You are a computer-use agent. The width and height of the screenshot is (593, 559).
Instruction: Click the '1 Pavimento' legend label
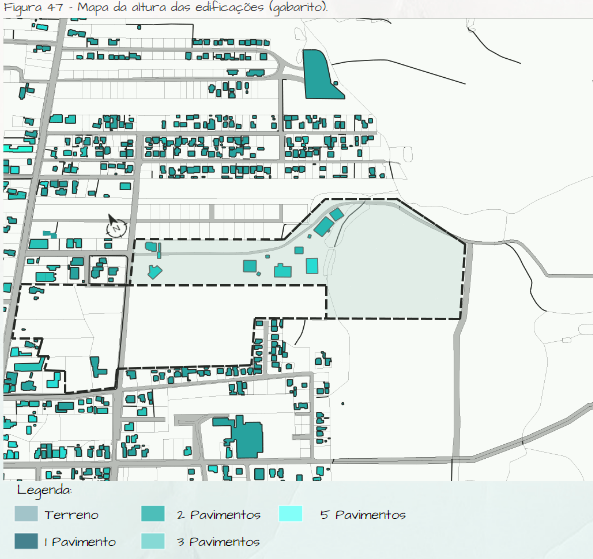tap(80, 542)
